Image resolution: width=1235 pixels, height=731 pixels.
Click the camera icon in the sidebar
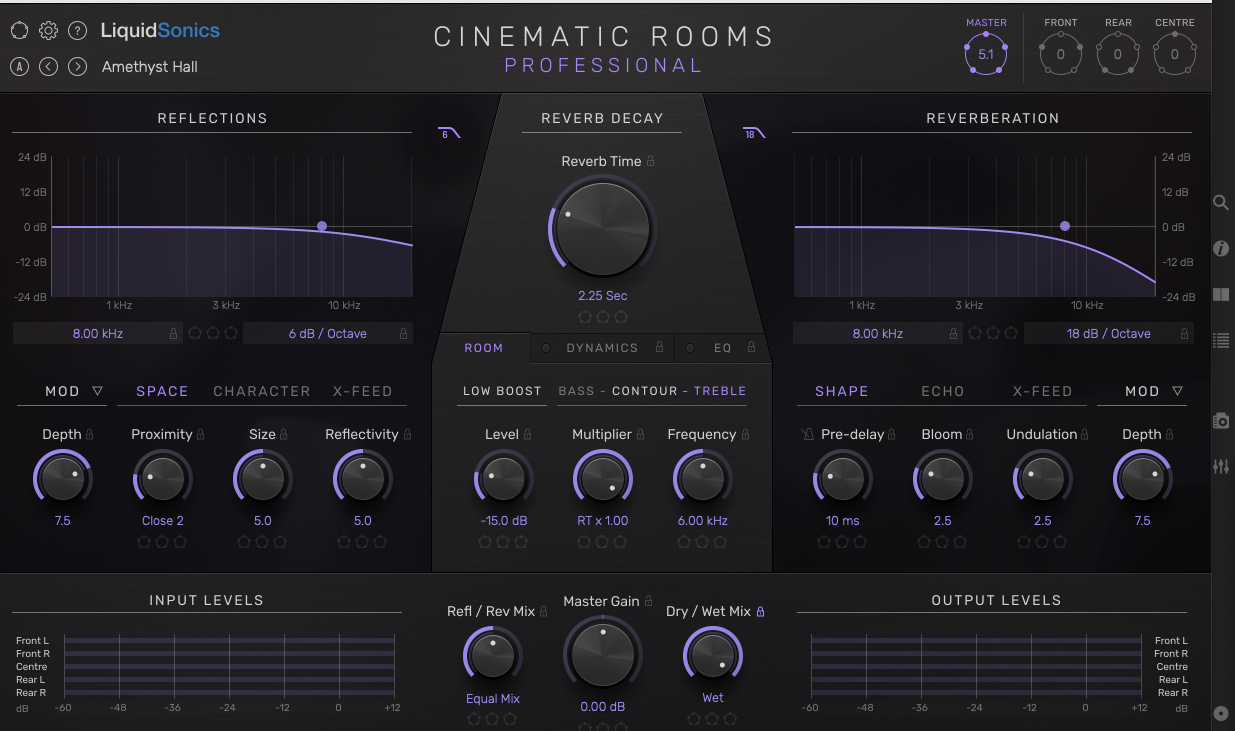coord(1220,421)
